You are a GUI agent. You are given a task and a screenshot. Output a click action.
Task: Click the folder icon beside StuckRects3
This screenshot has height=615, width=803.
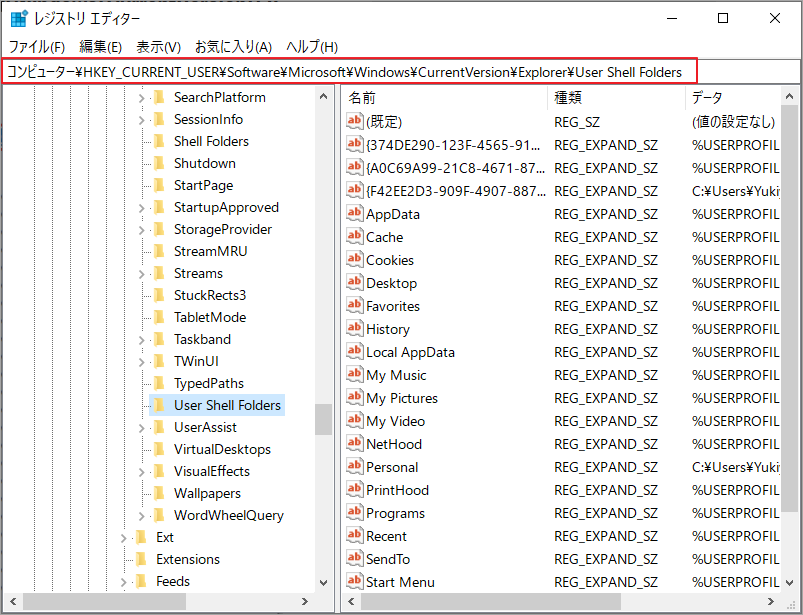159,295
